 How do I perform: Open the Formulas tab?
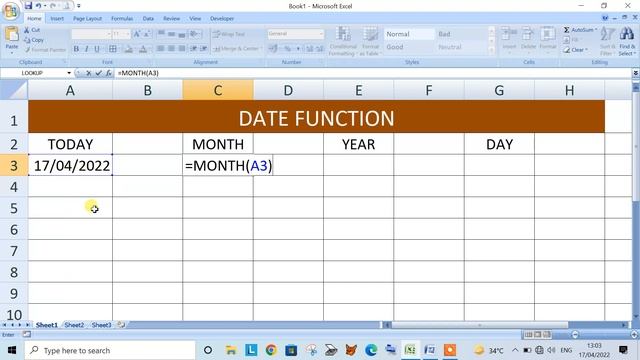[122, 19]
